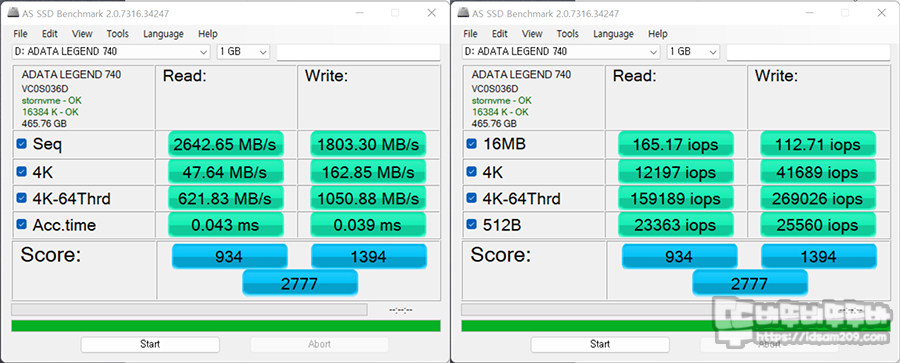Click the 4K read result 47.64 MB/s
The image size is (900, 363).
click(226, 172)
